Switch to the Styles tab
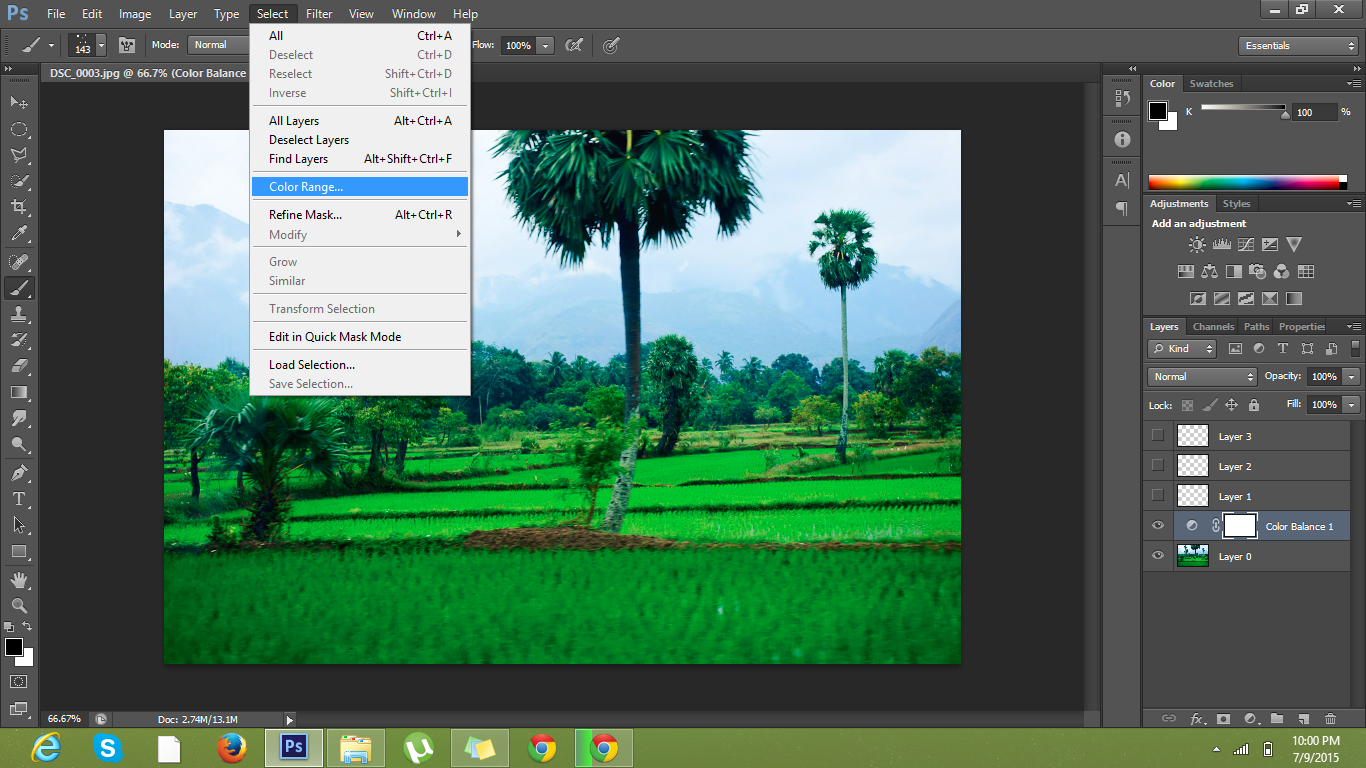1366x768 pixels. pyautogui.click(x=1236, y=204)
